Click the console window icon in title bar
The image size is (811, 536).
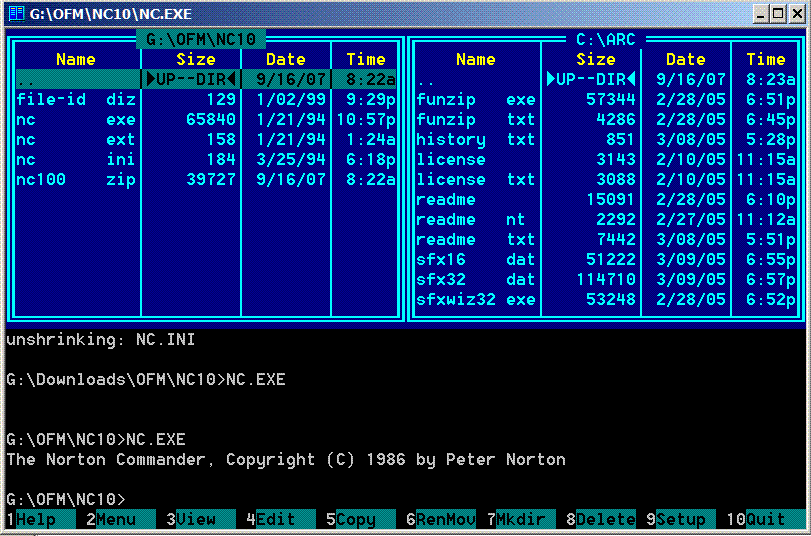[x=15, y=13]
